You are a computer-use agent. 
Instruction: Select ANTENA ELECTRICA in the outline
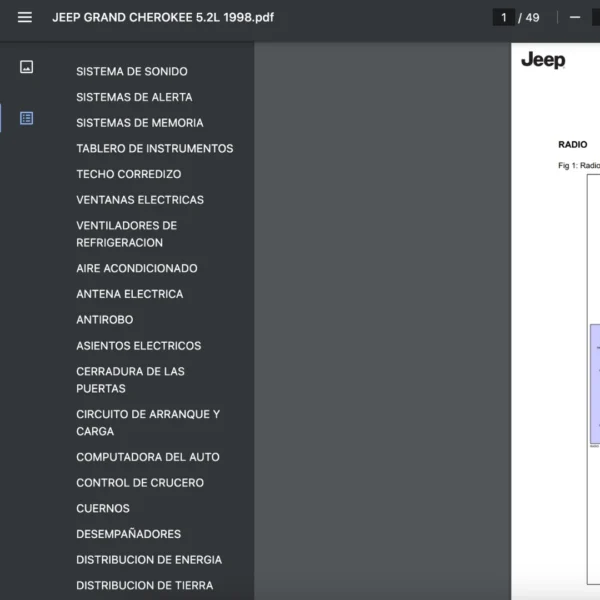130,294
